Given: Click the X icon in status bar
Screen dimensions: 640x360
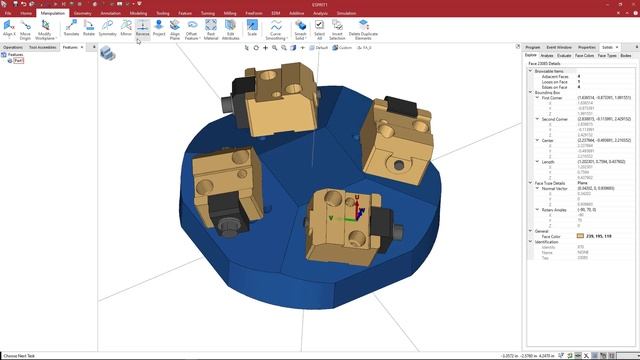Looking at the screenshot, I should [586, 356].
